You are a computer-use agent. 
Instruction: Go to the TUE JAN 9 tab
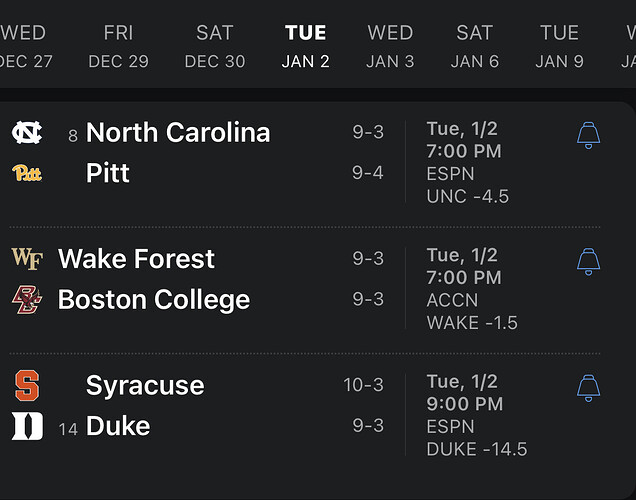559,46
